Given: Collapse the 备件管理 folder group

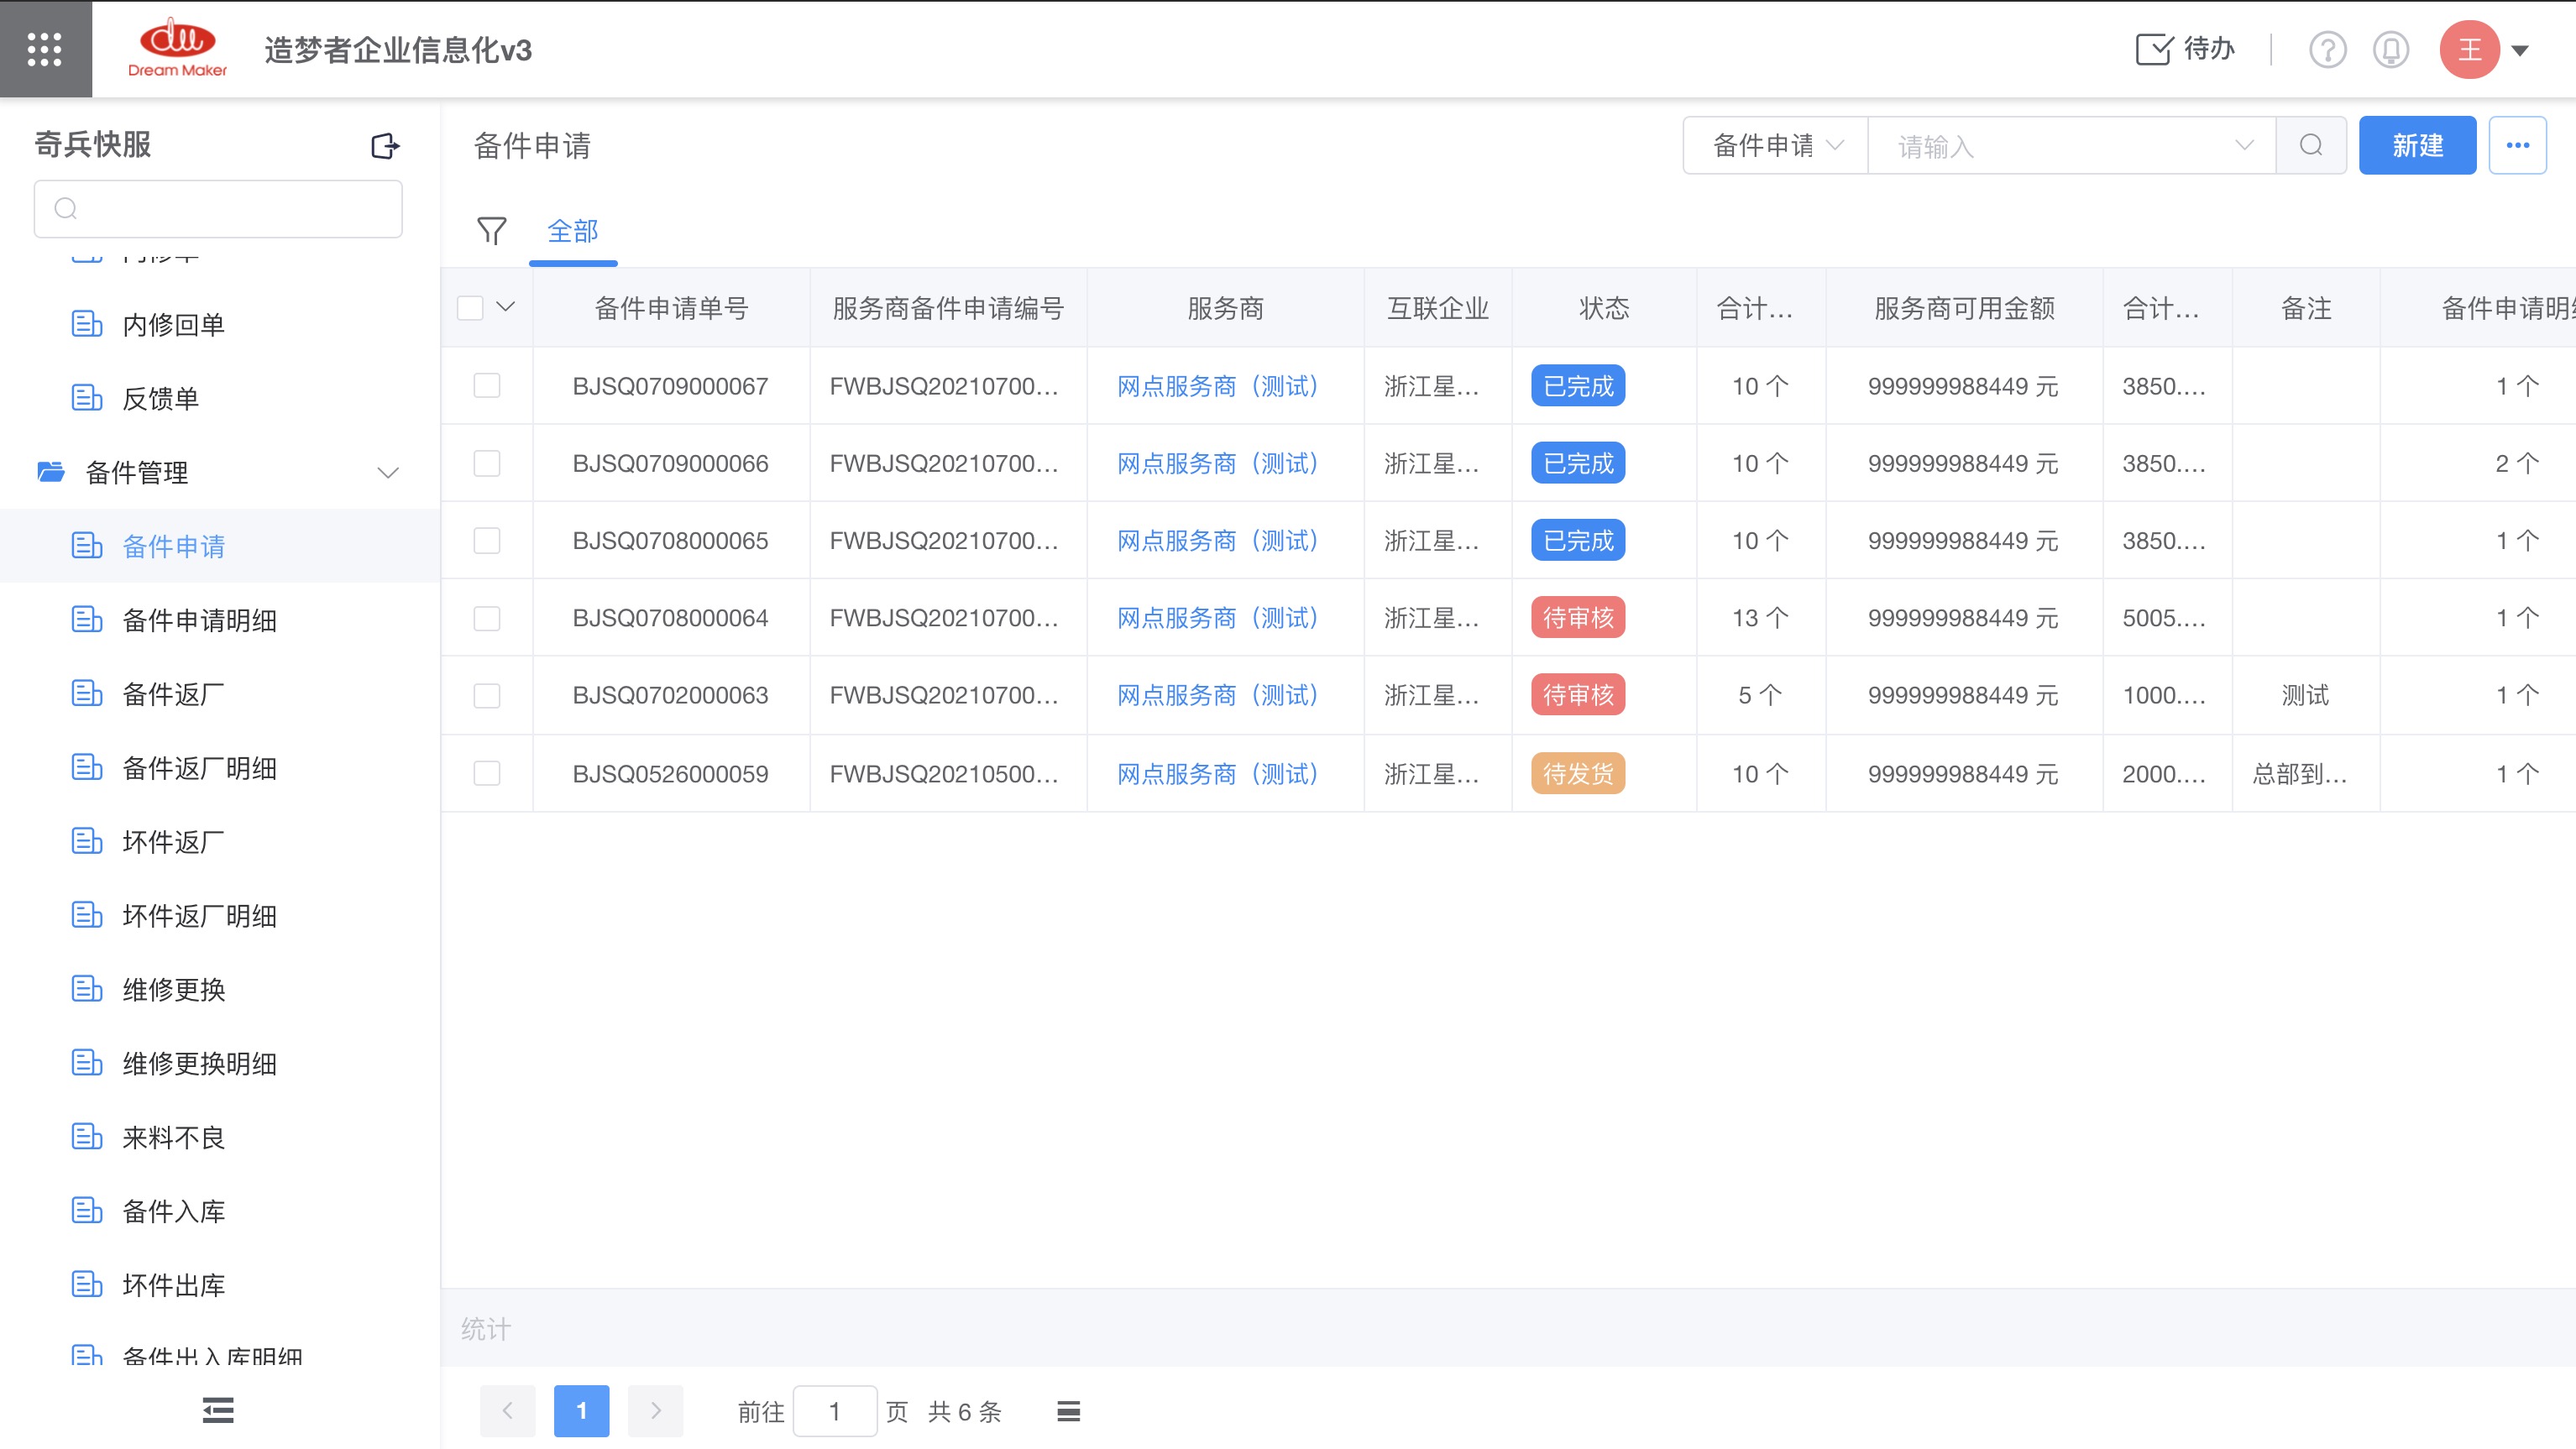Looking at the screenshot, I should point(388,472).
